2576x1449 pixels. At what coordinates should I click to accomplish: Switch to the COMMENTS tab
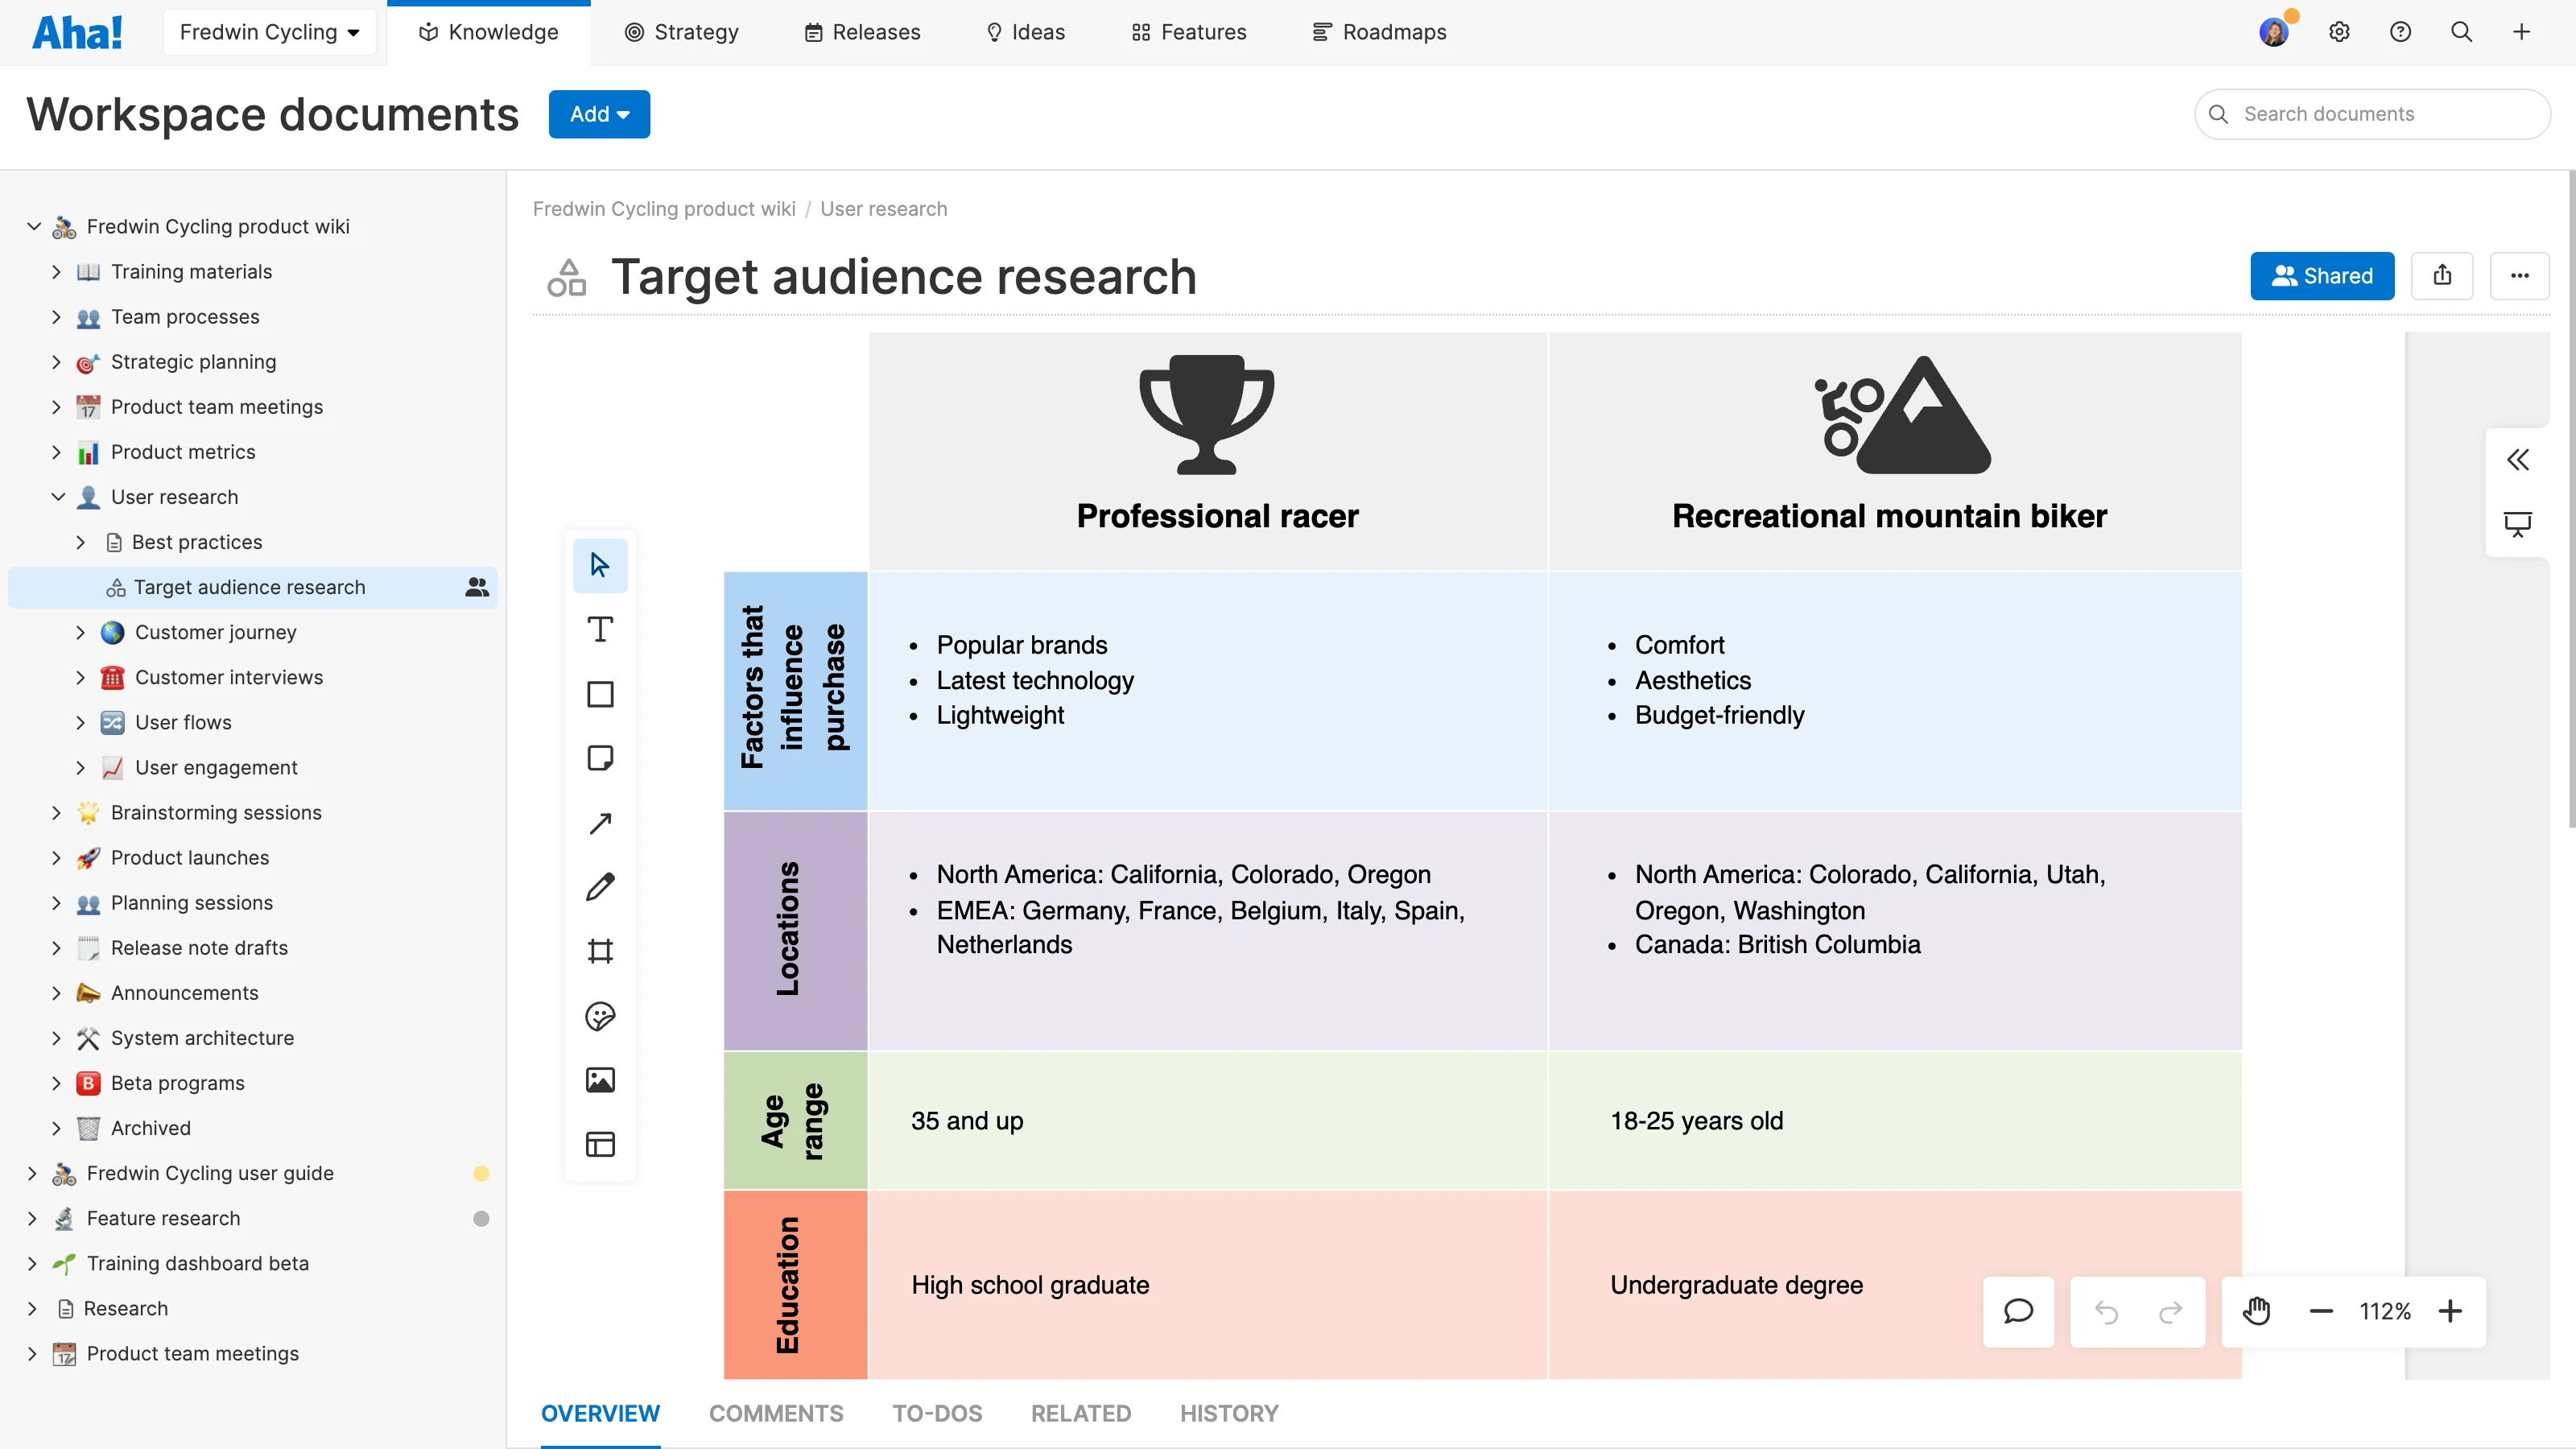(776, 1413)
